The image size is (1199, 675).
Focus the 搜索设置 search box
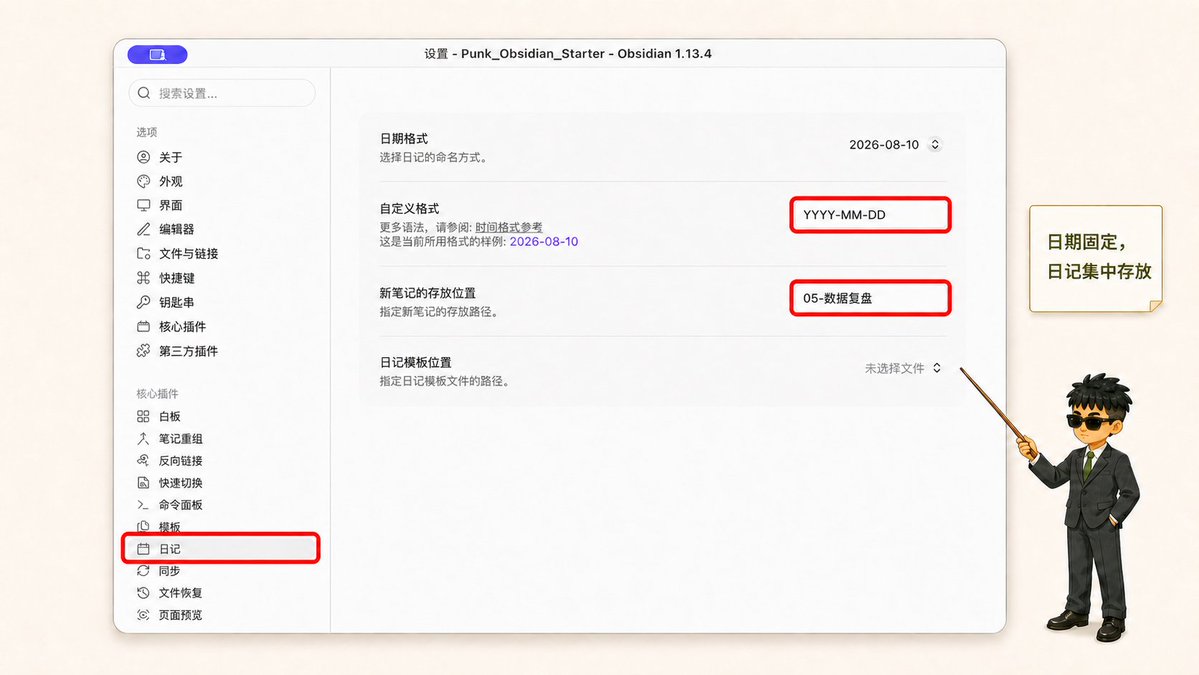coord(222,93)
